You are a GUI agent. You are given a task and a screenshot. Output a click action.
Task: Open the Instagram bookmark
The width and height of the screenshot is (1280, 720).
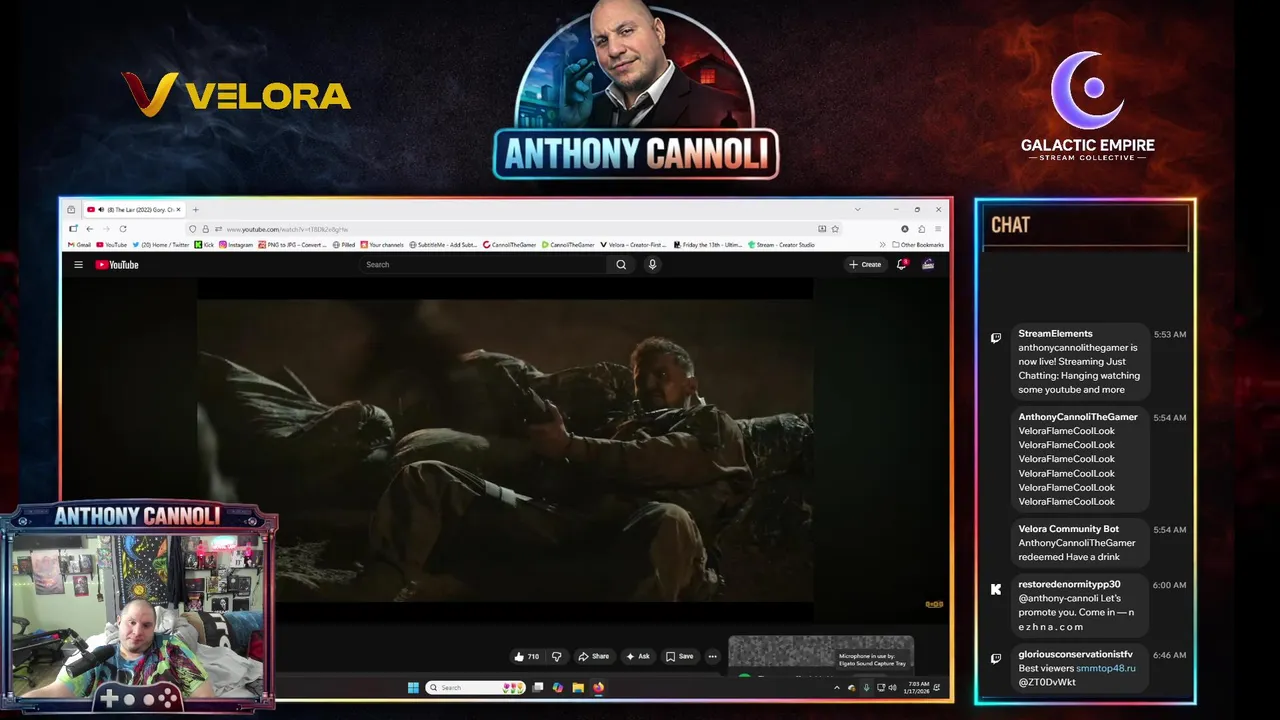235,245
